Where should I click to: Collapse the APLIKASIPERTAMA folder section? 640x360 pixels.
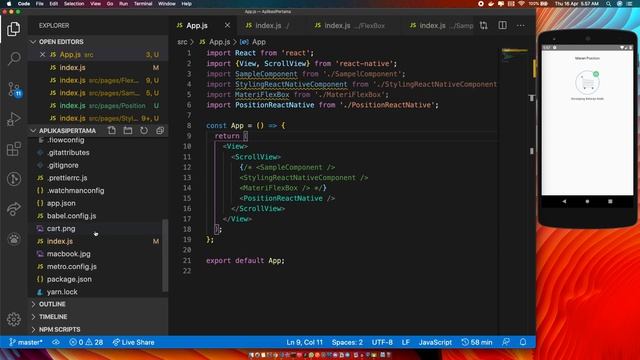[x=67, y=131]
